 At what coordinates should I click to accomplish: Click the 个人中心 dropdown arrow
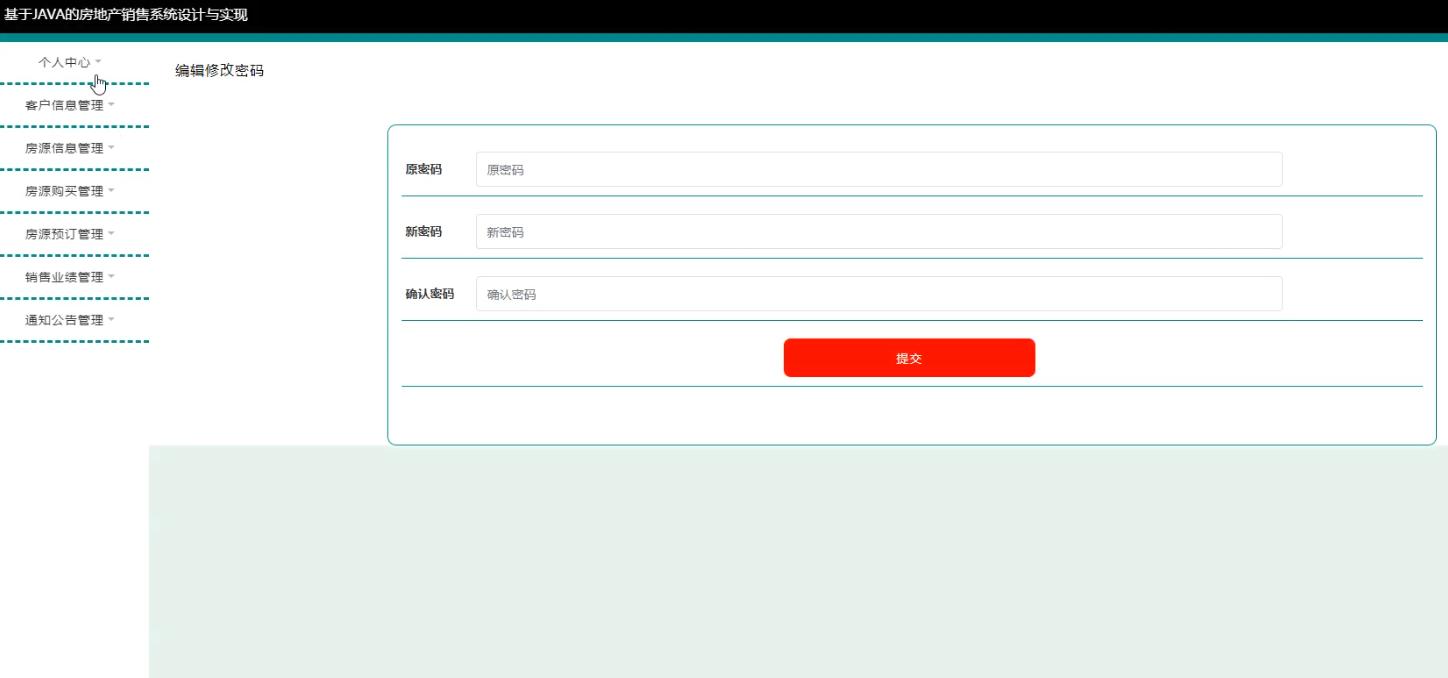point(100,60)
